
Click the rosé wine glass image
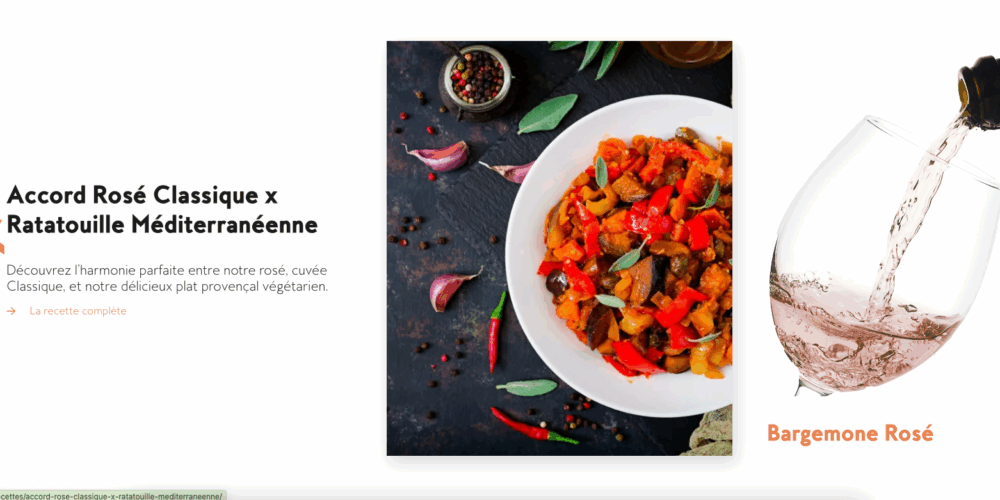tap(883, 255)
